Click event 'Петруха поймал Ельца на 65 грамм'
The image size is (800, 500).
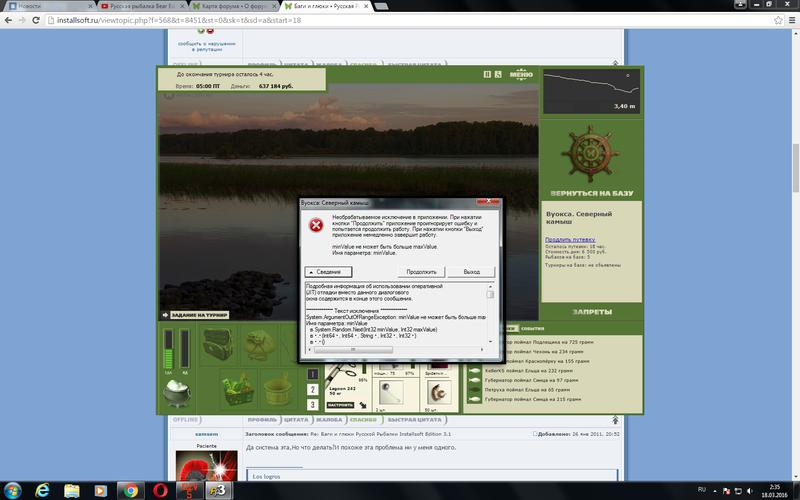click(527, 390)
